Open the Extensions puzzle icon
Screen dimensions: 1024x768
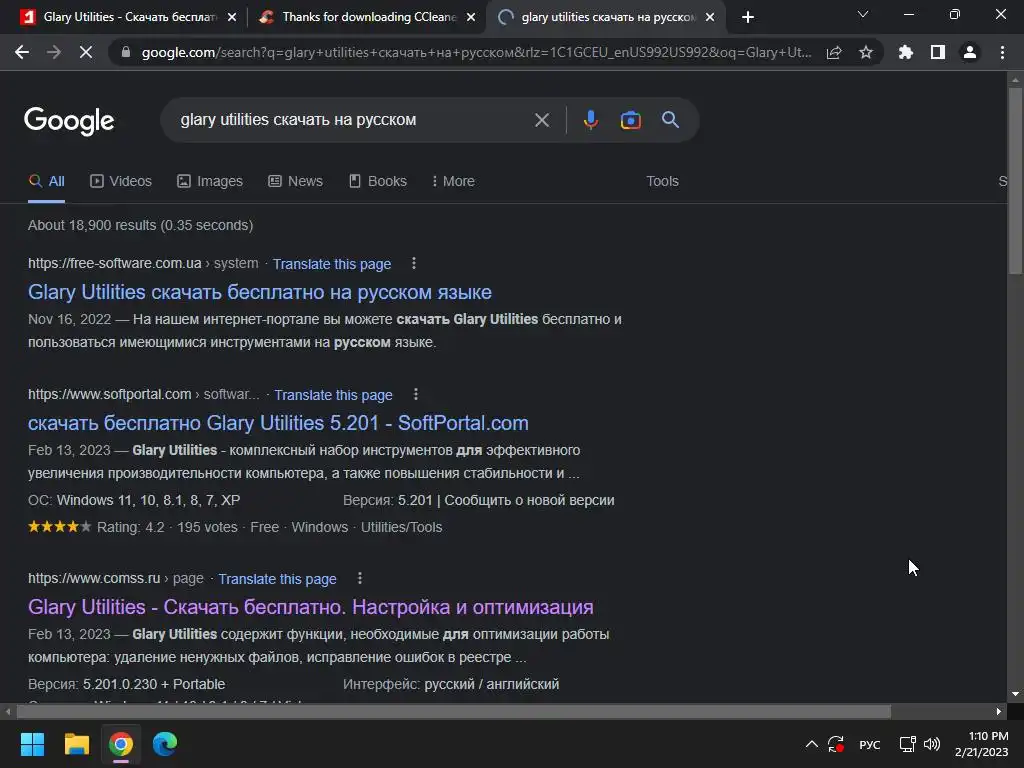click(905, 52)
